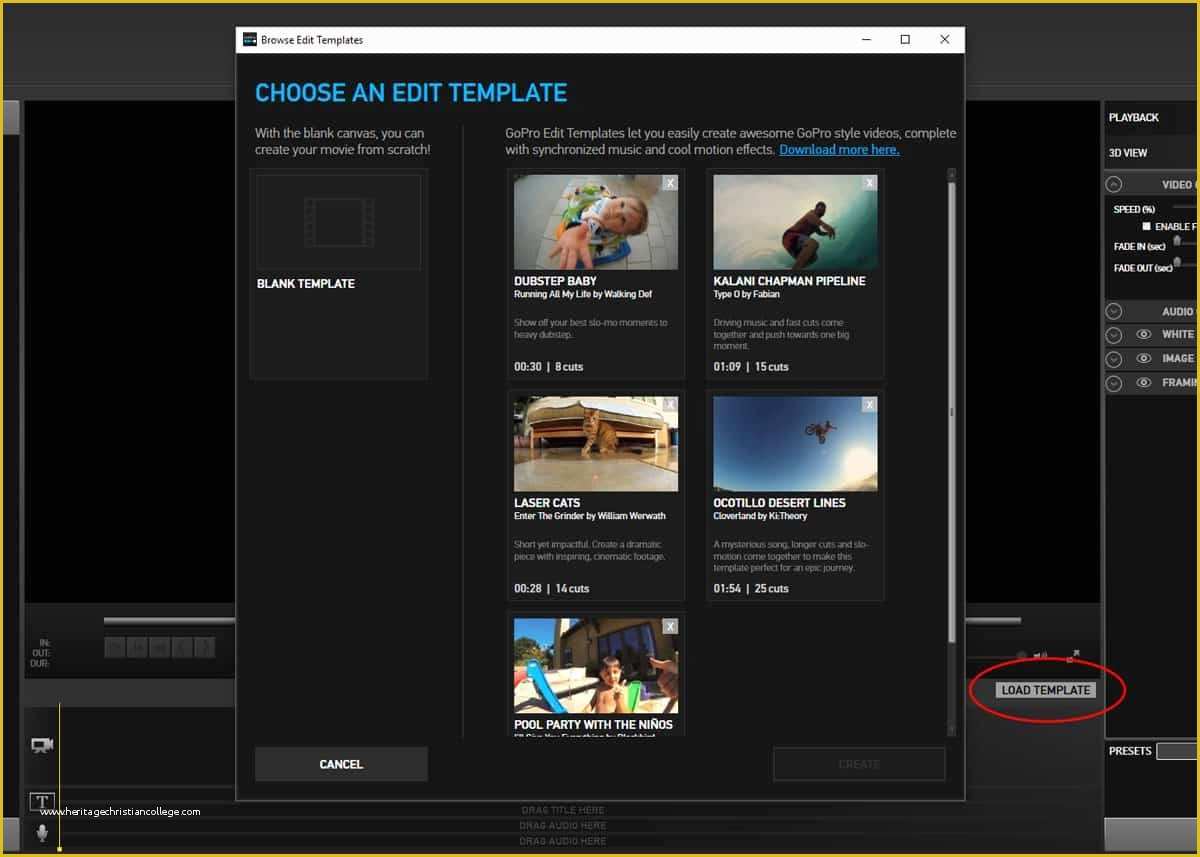1200x857 pixels.
Task: Select the Dubstep Baby template thumbnail
Action: (x=596, y=222)
